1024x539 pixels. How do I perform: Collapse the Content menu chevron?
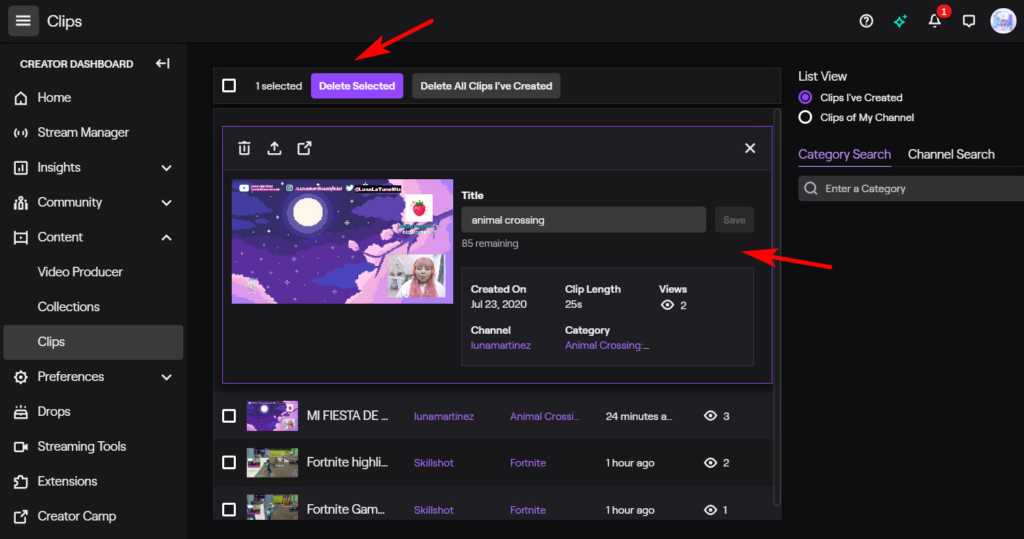pyautogui.click(x=167, y=237)
